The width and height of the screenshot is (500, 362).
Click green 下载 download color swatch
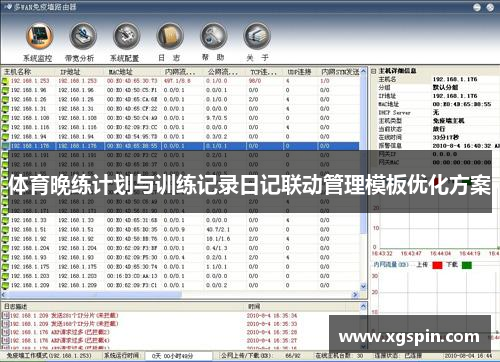[x=467, y=265]
